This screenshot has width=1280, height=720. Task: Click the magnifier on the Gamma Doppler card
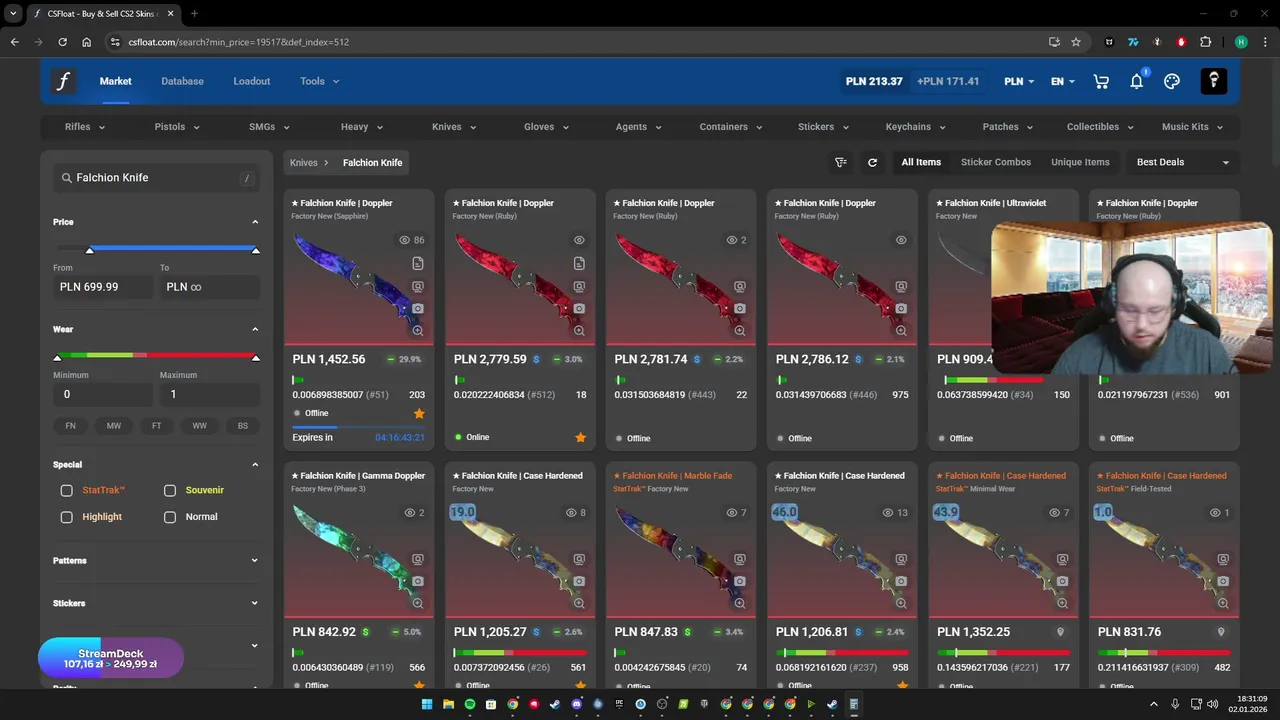pyautogui.click(x=418, y=603)
